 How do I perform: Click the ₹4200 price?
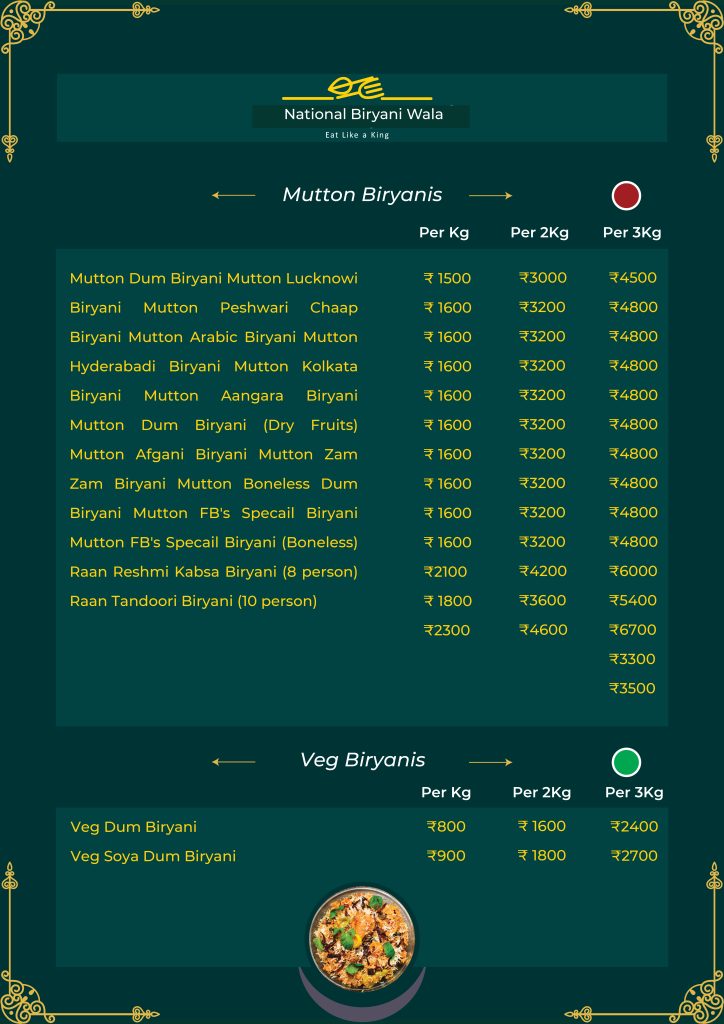point(543,571)
